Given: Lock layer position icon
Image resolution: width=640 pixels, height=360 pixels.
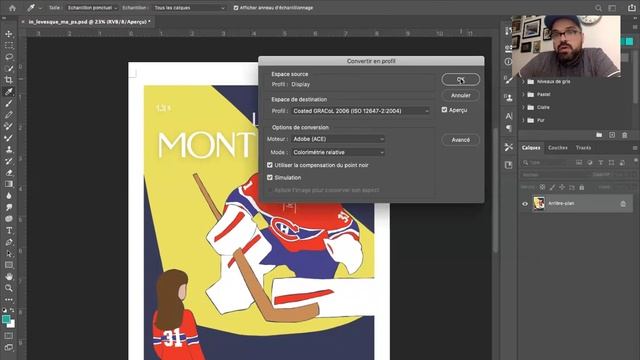Looking at the screenshot, I should 562,187.
